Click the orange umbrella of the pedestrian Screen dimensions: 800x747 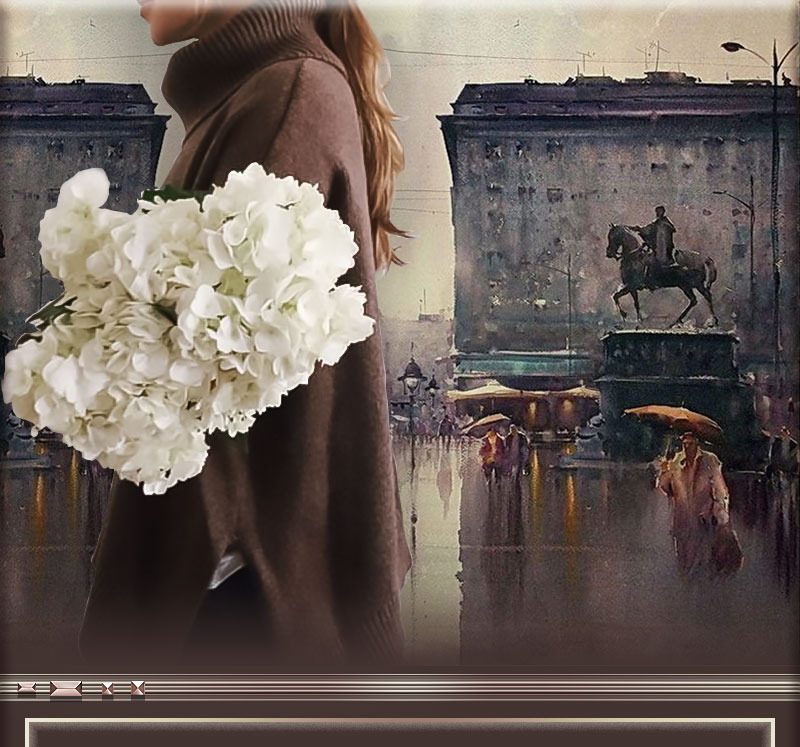(671, 418)
